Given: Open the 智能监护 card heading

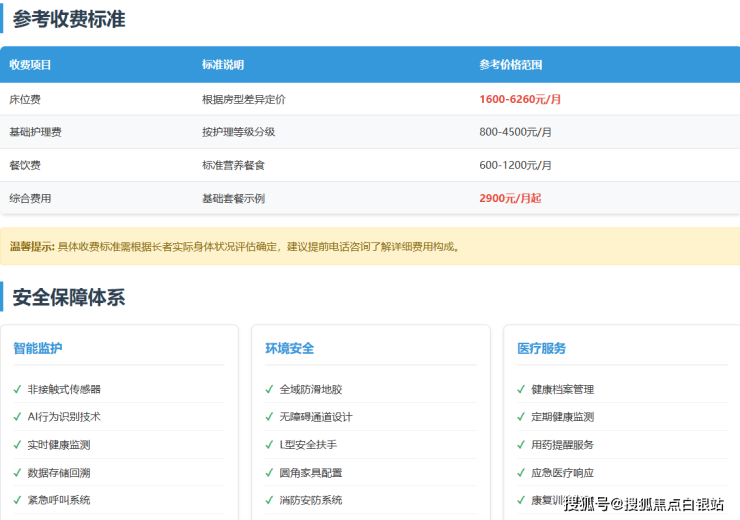Looking at the screenshot, I should click(x=38, y=348).
